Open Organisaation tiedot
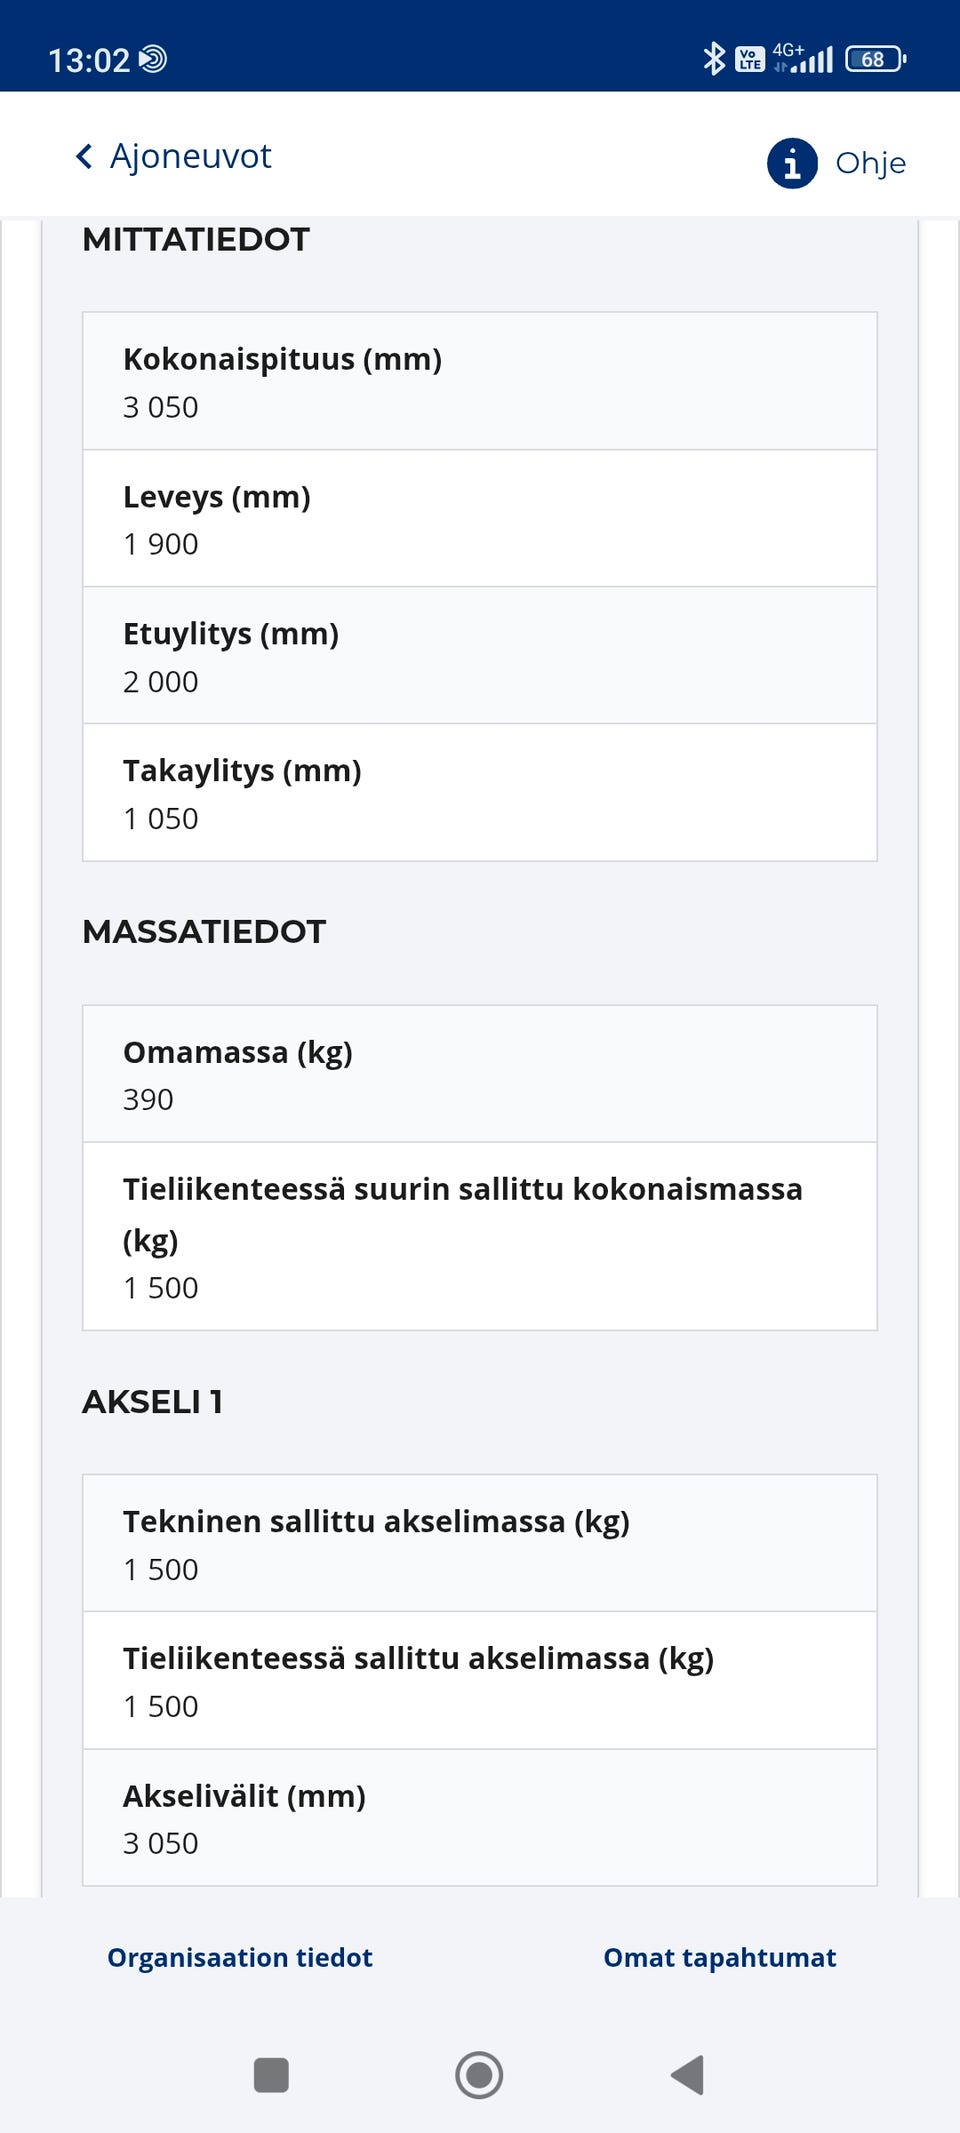The image size is (960, 2133). [240, 1957]
